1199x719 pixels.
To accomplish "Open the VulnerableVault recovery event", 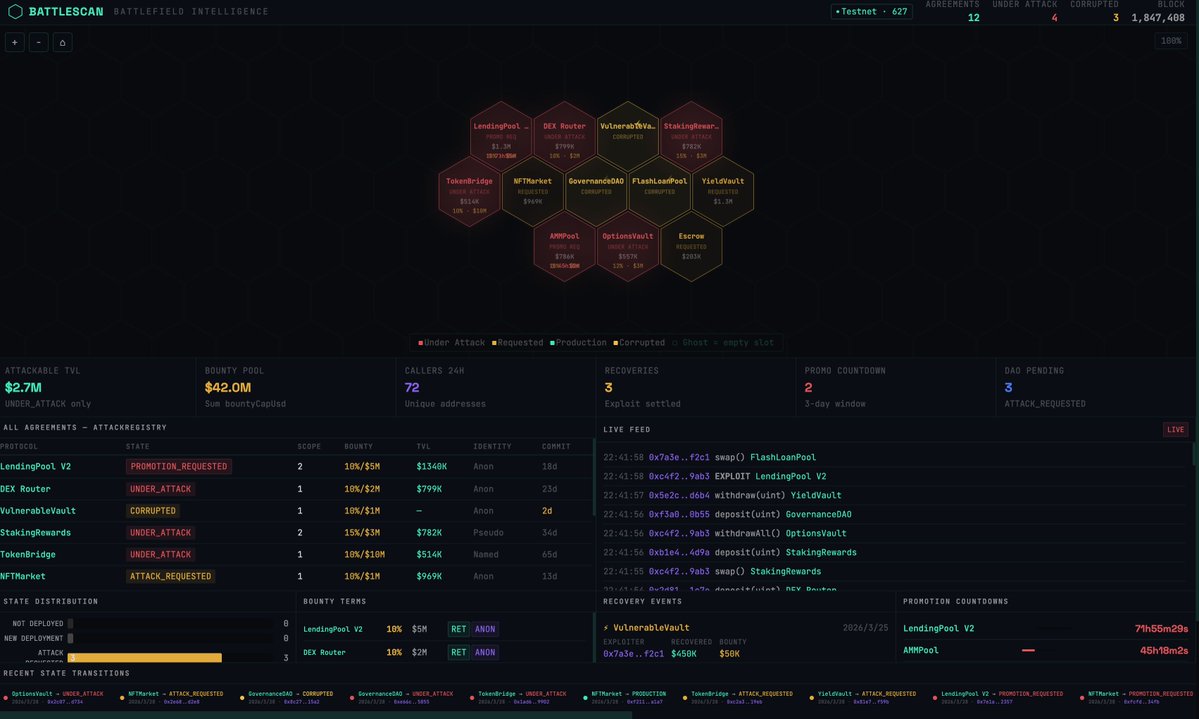I will tap(746, 641).
